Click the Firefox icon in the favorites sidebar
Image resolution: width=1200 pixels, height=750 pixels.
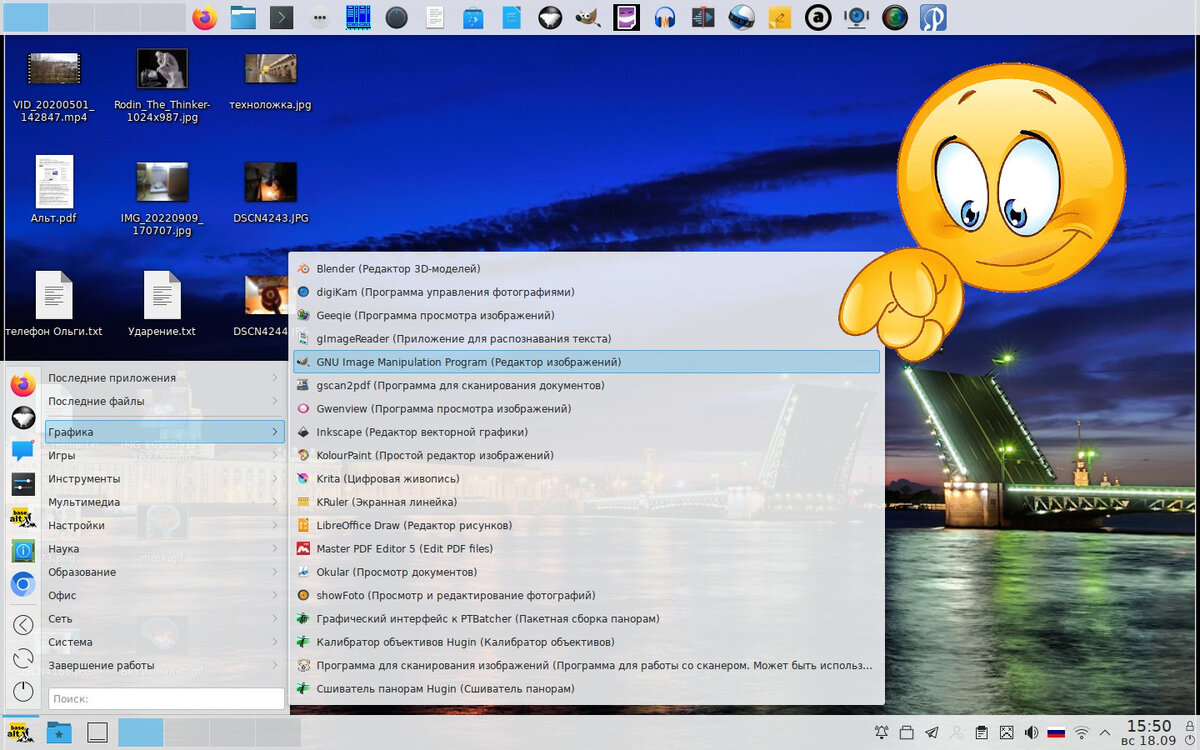23,384
